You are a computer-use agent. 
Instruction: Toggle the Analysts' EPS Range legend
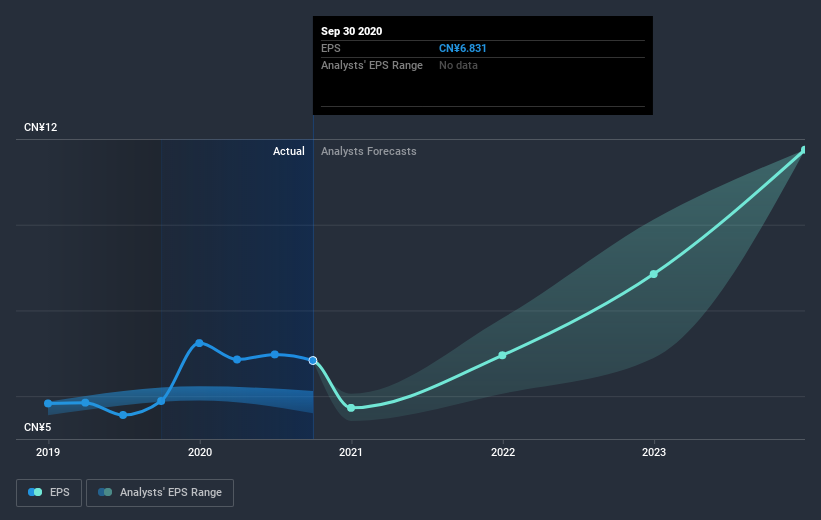click(x=160, y=492)
